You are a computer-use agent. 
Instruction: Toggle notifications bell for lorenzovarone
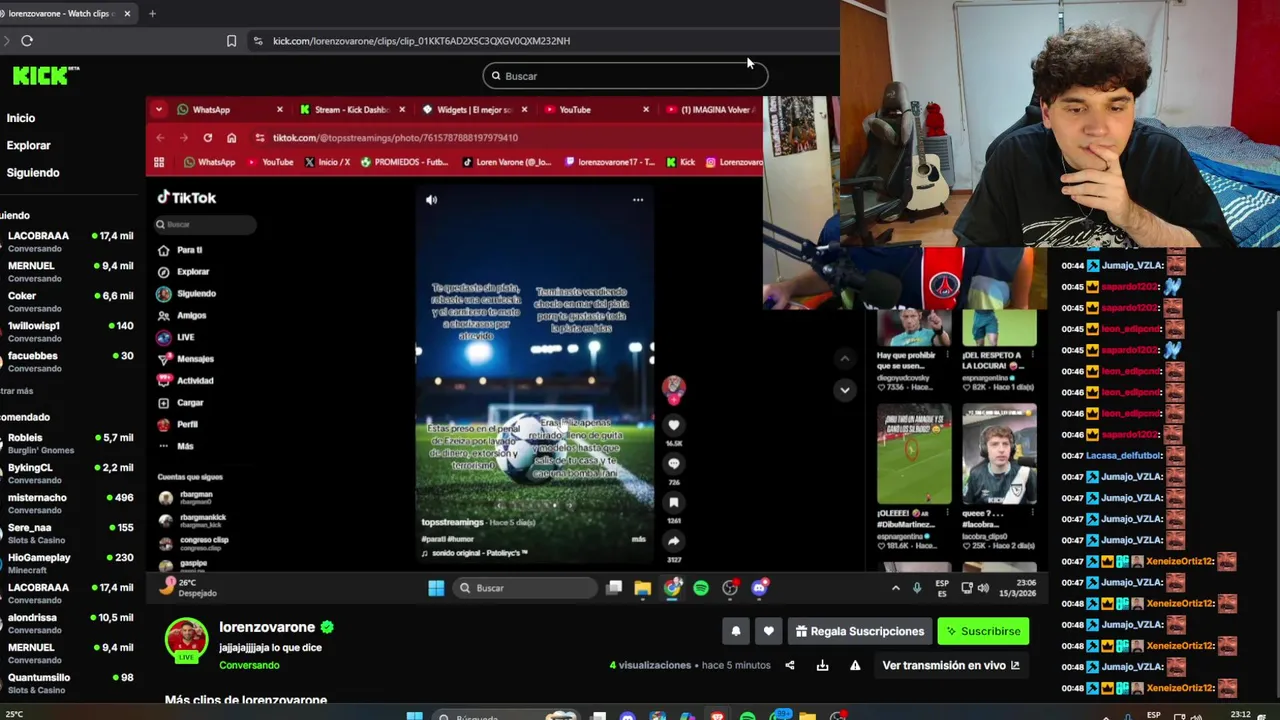point(736,631)
